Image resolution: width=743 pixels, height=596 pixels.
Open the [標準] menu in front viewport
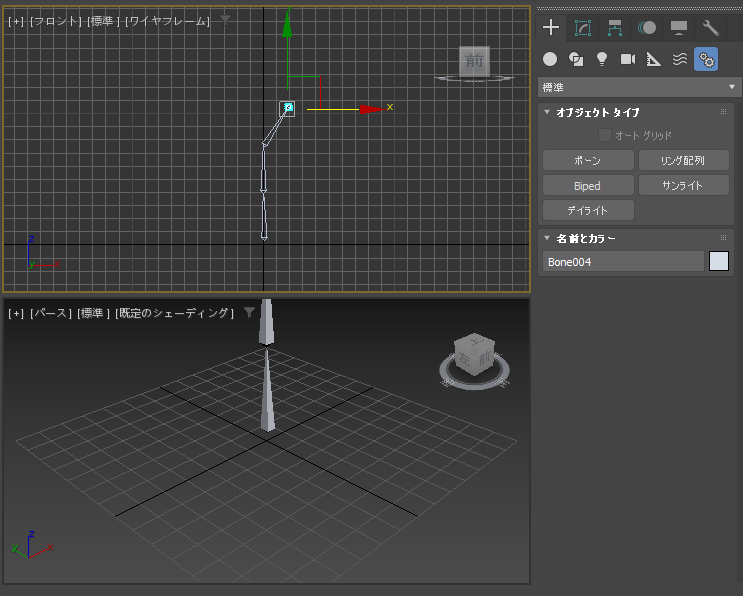tap(104, 21)
